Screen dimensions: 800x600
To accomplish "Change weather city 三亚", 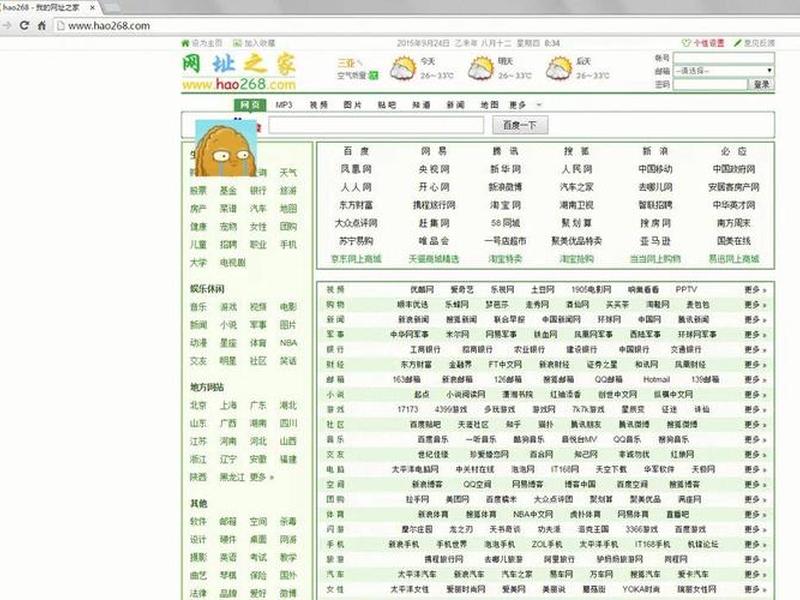I will pyautogui.click(x=346, y=63).
